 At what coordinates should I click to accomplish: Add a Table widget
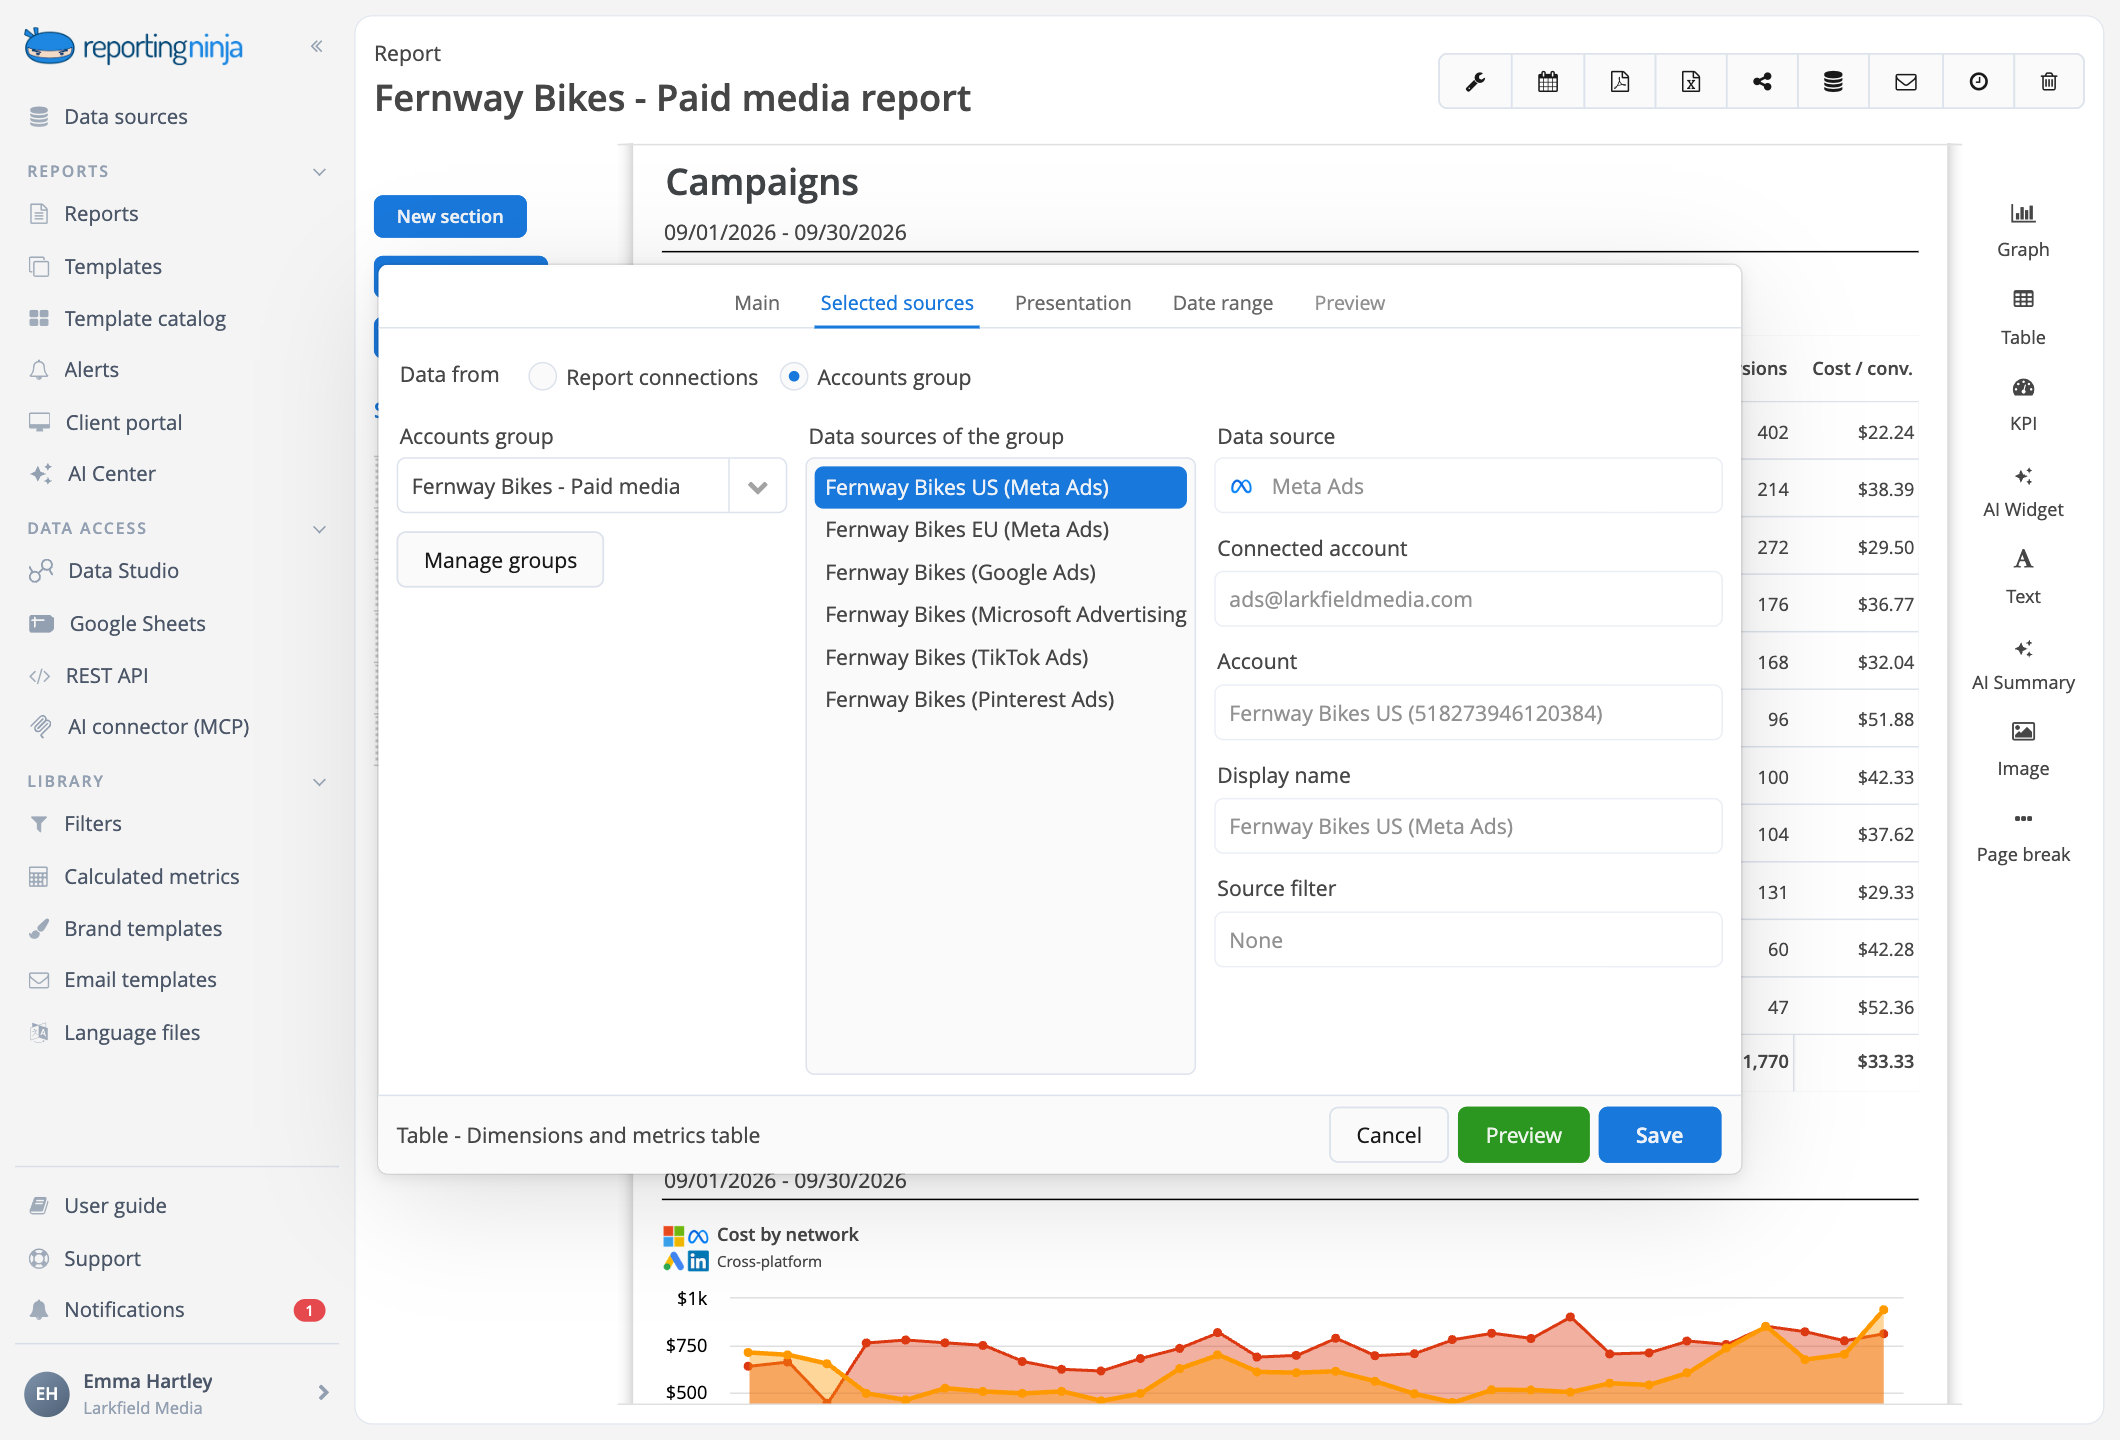pyautogui.click(x=2023, y=317)
